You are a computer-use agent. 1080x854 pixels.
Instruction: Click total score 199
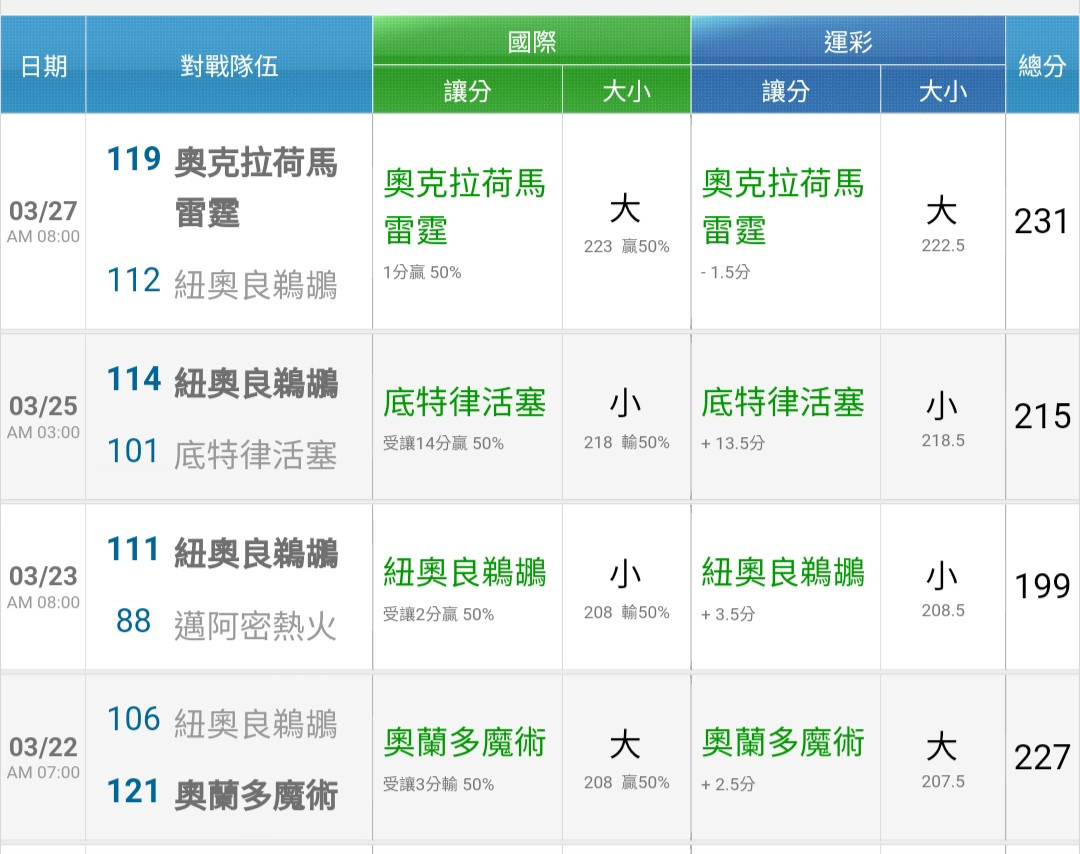[x=1042, y=586]
